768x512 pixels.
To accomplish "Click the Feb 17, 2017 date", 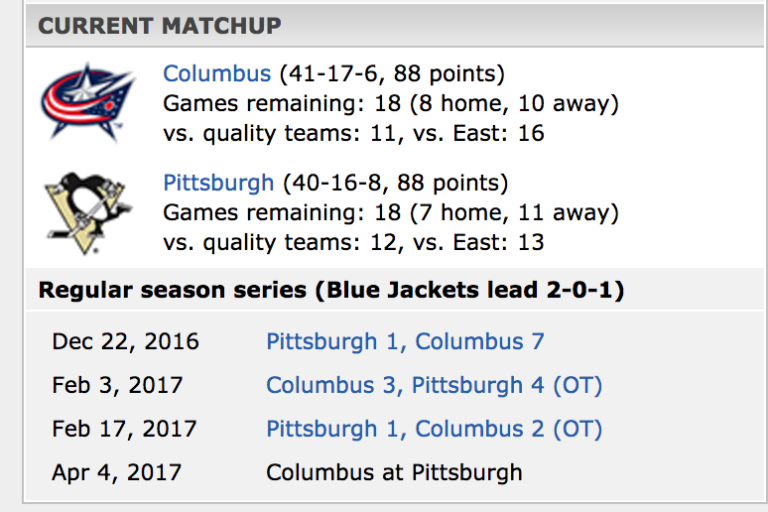I will point(124,429).
